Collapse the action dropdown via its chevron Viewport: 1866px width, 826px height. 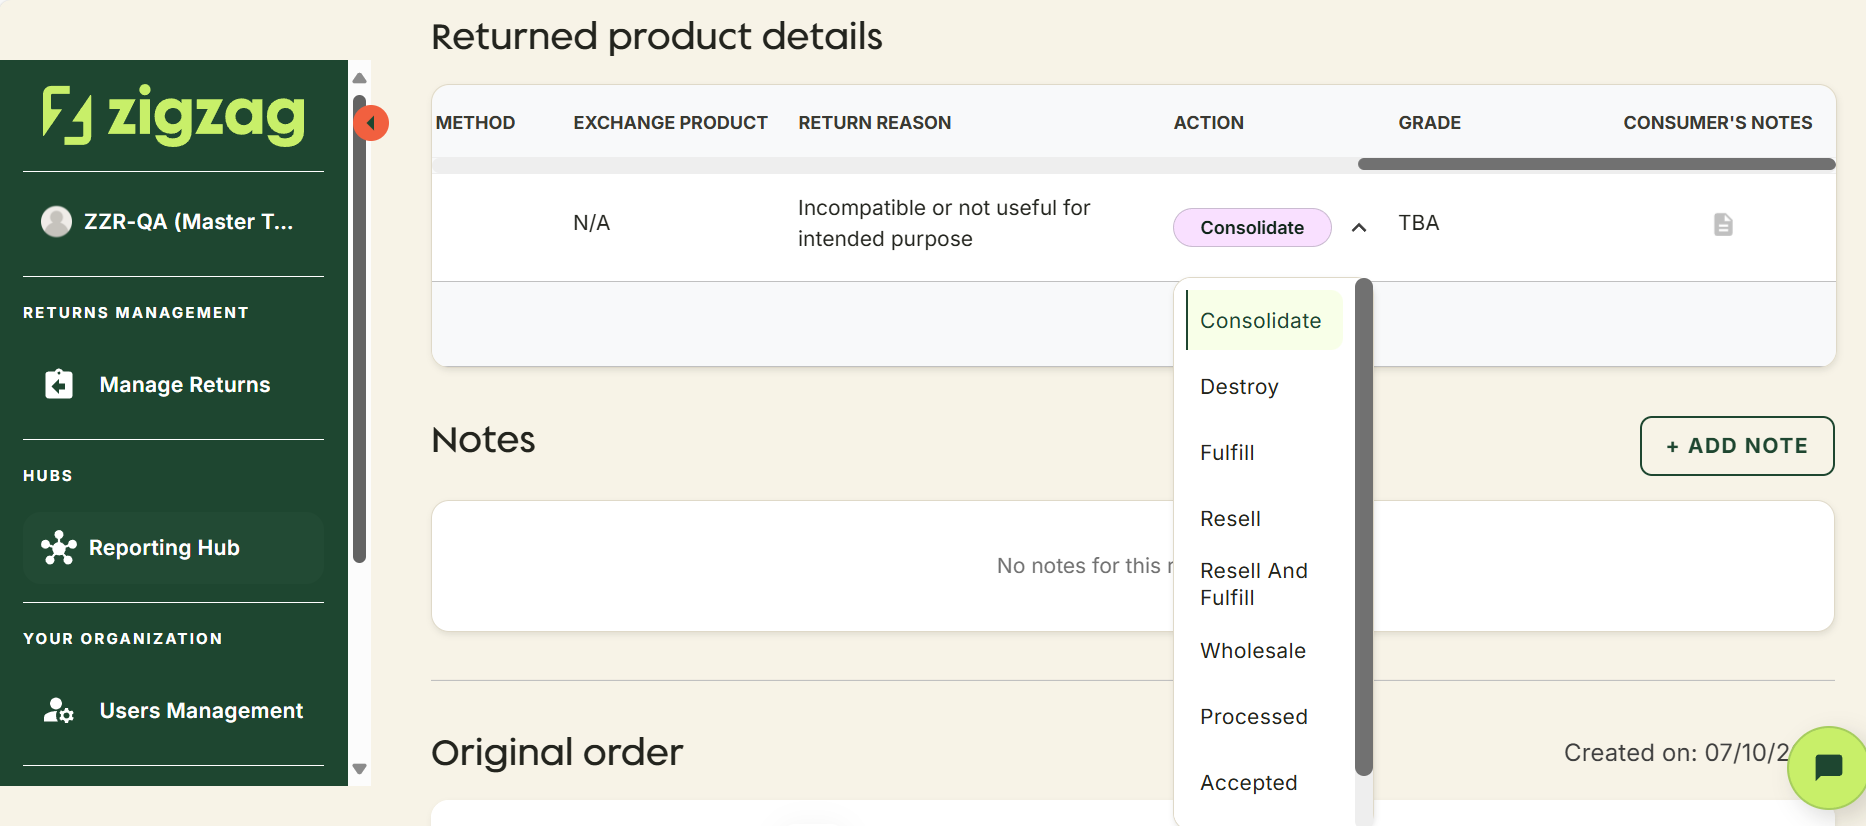tap(1359, 227)
